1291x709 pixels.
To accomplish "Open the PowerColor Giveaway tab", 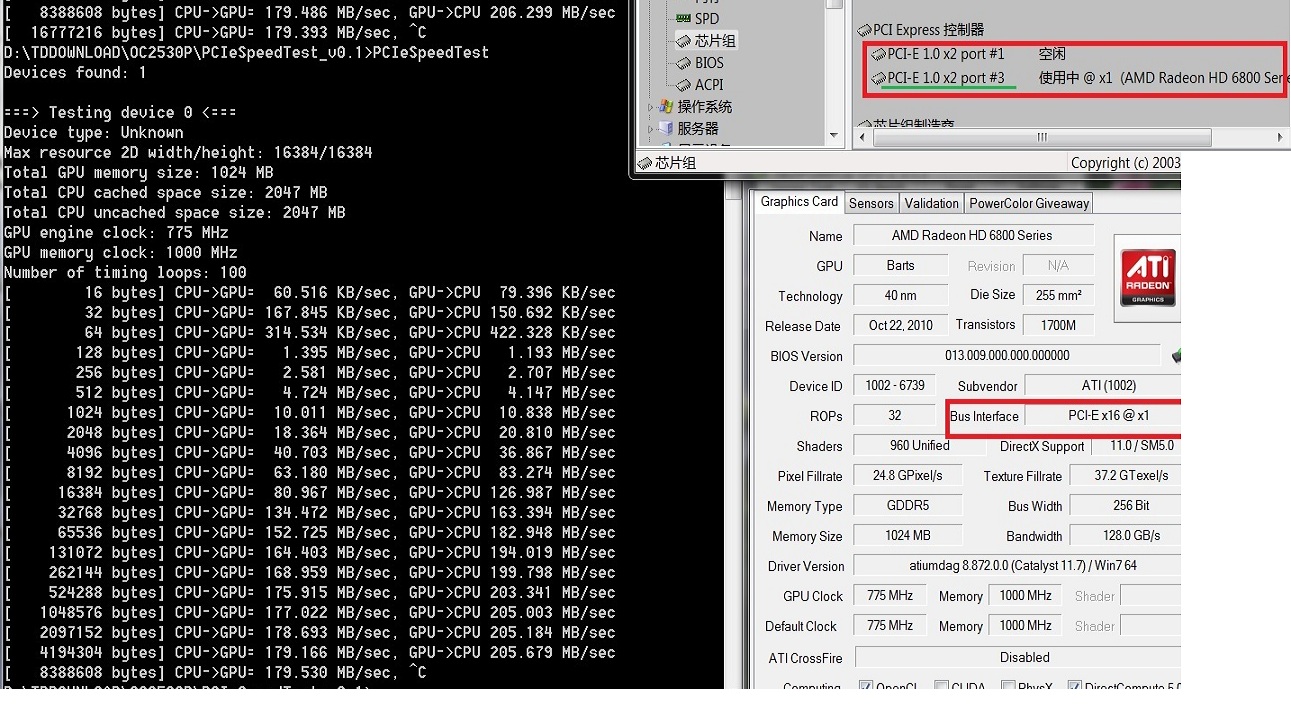I will click(1029, 203).
